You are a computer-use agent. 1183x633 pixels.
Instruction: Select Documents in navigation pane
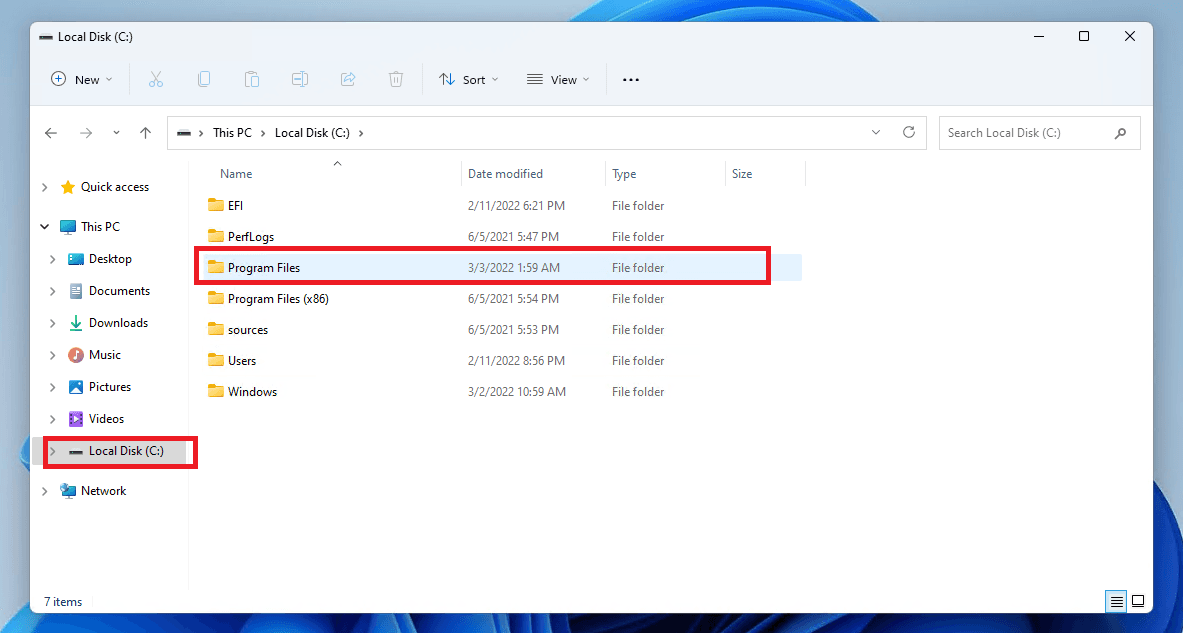(119, 290)
